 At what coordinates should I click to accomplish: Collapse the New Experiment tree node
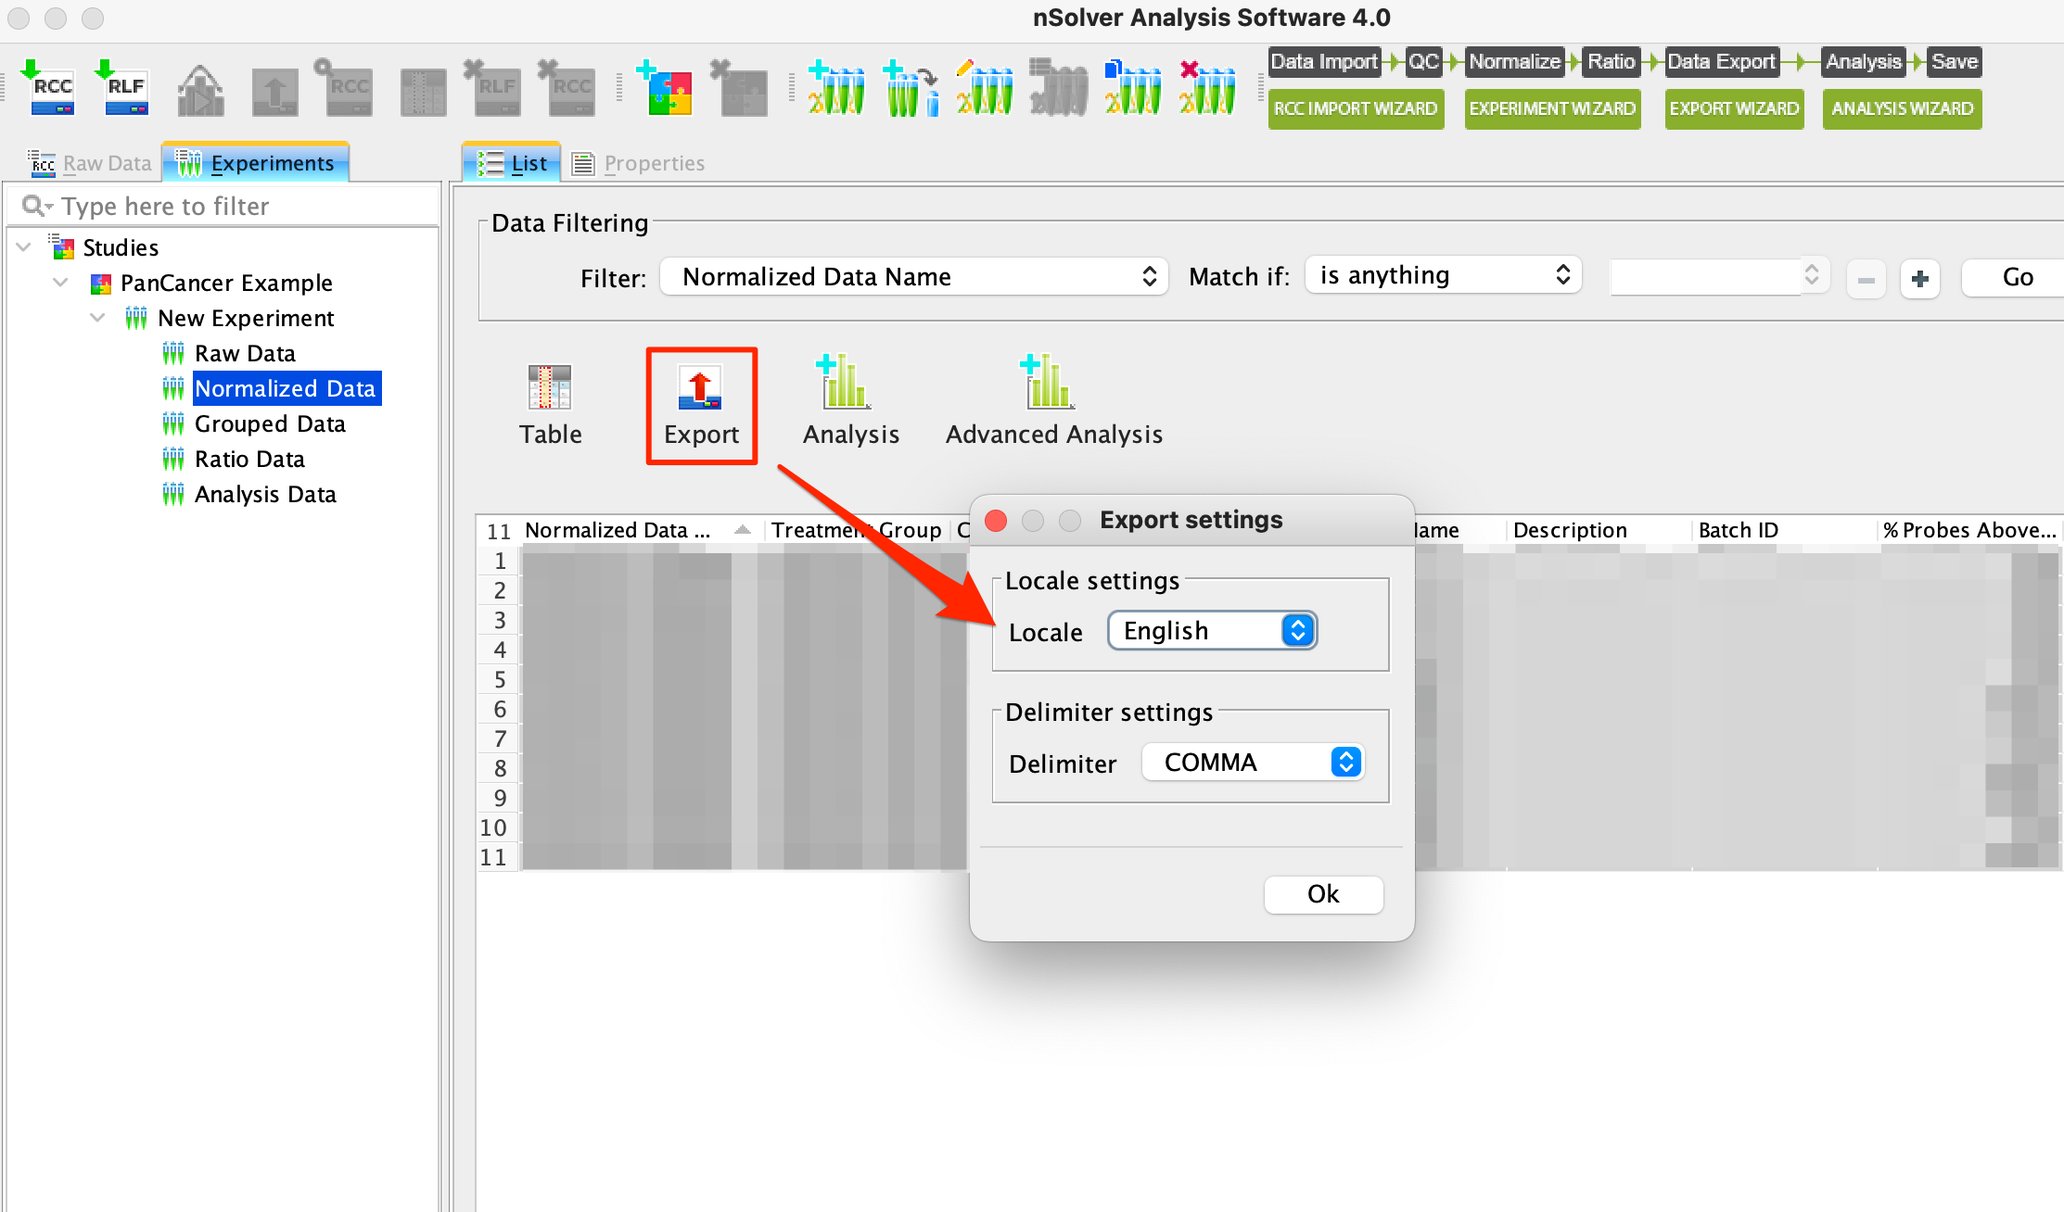click(x=97, y=318)
